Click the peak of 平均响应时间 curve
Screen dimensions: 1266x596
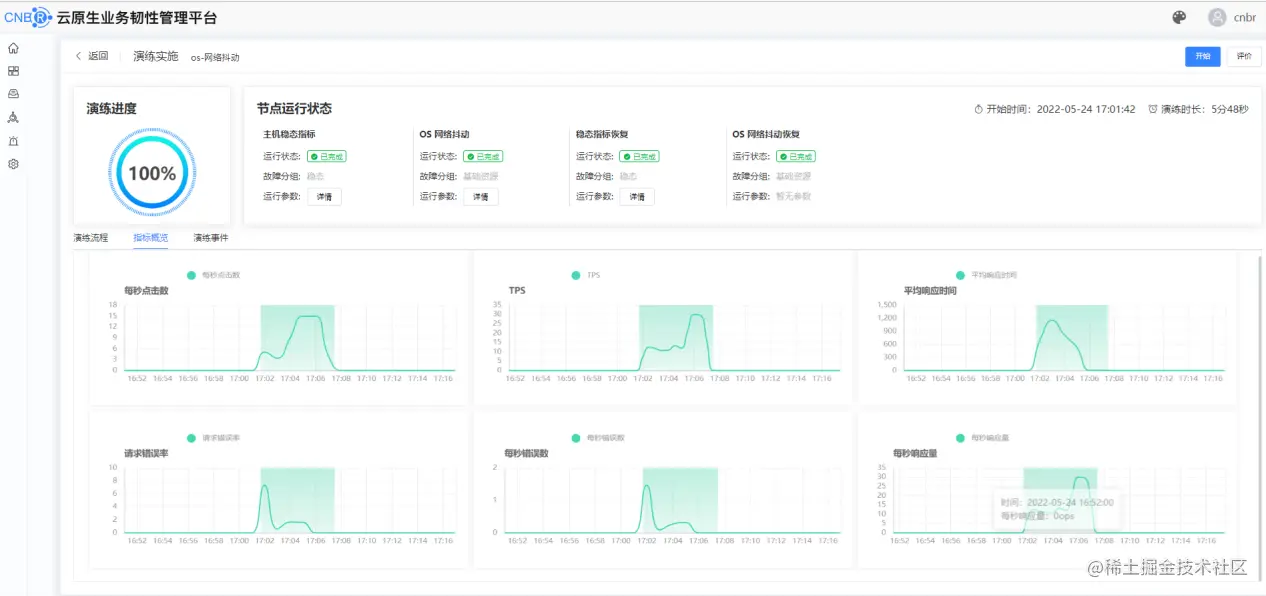[x=1051, y=320]
